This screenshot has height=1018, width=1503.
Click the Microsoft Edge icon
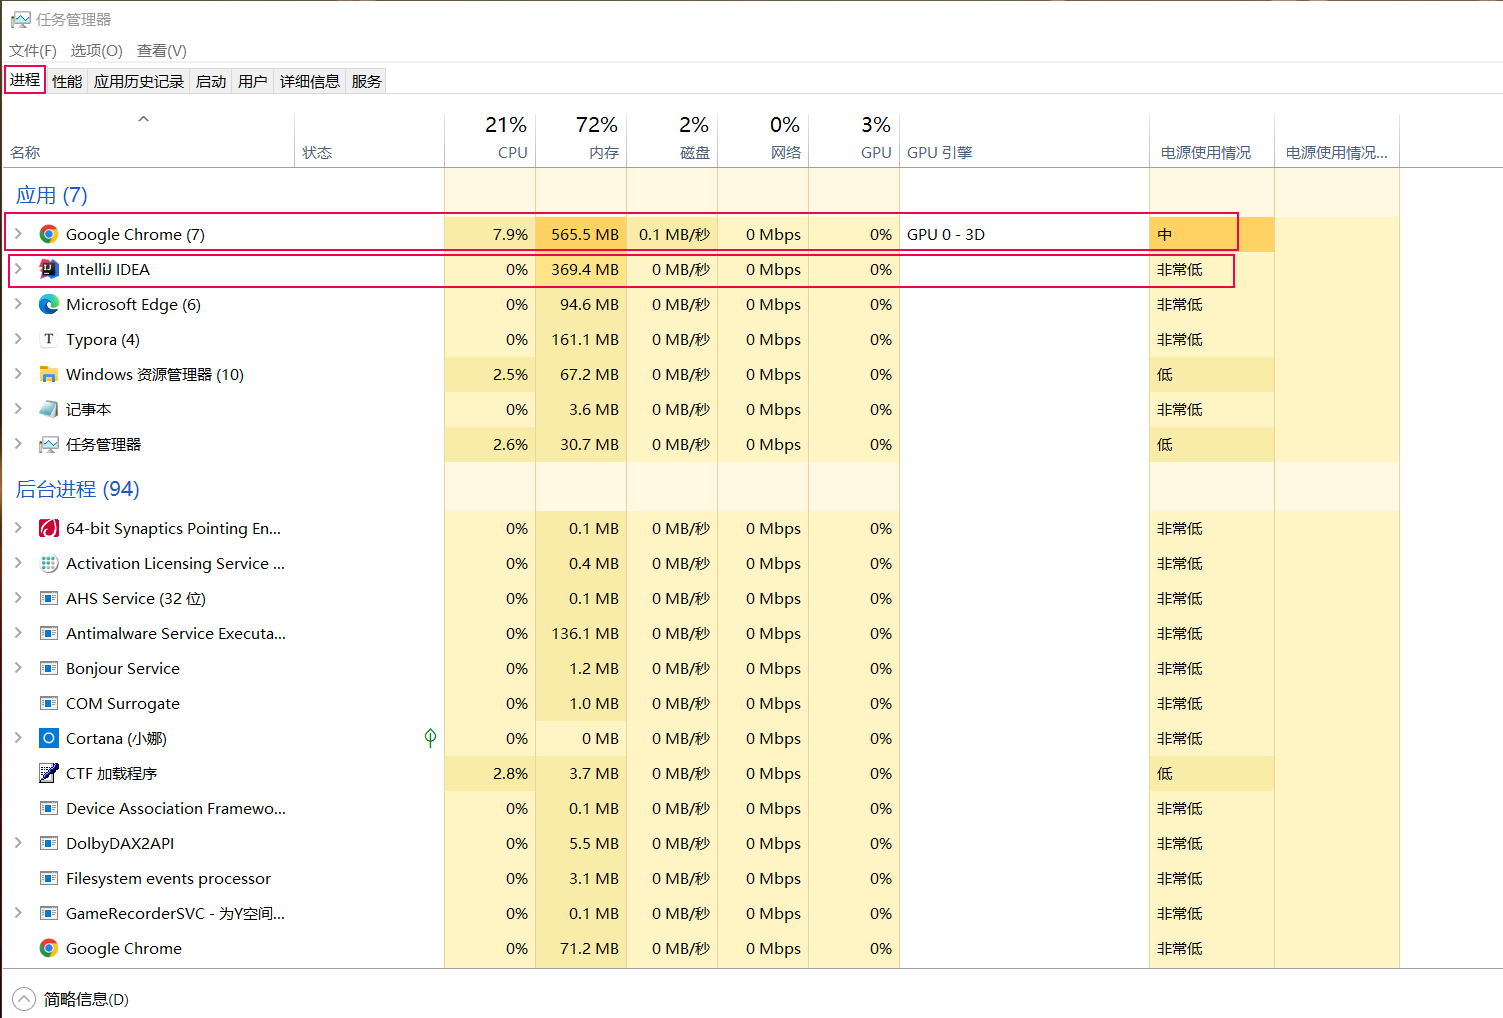[48, 304]
